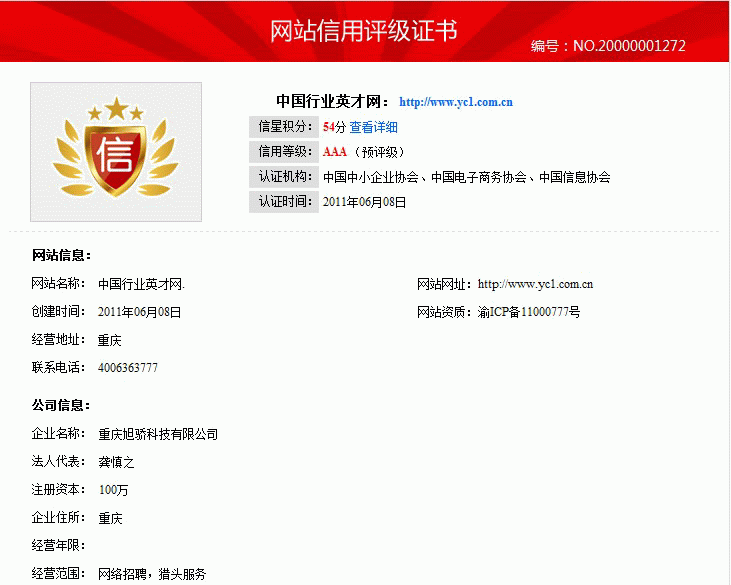Click the red AAA credit rating text
Screen dimensions: 731x585
(335, 152)
